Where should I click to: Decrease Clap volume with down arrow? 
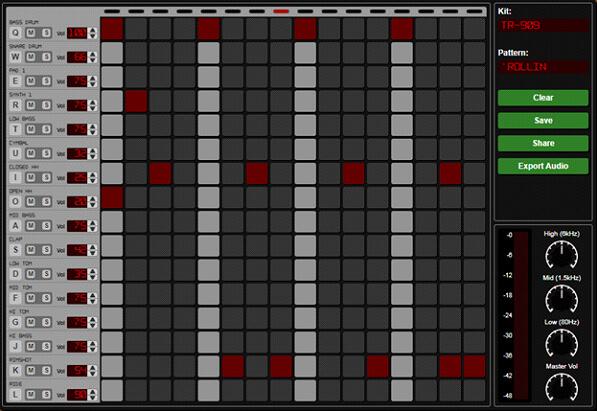(93, 253)
